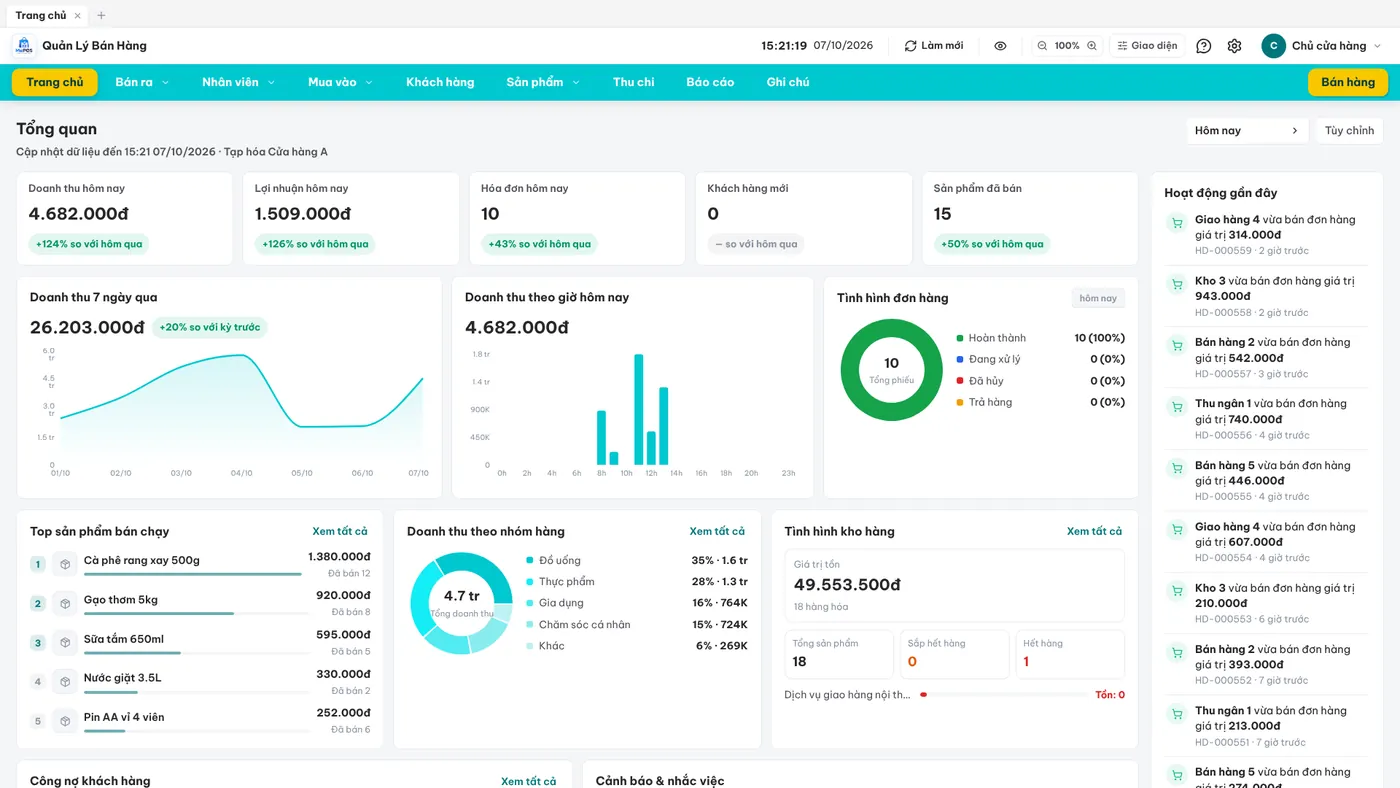Screen dimensions: 1400x788
Task: Click the cart icon for order HD-000553
Action: pyautogui.click(x=1177, y=592)
